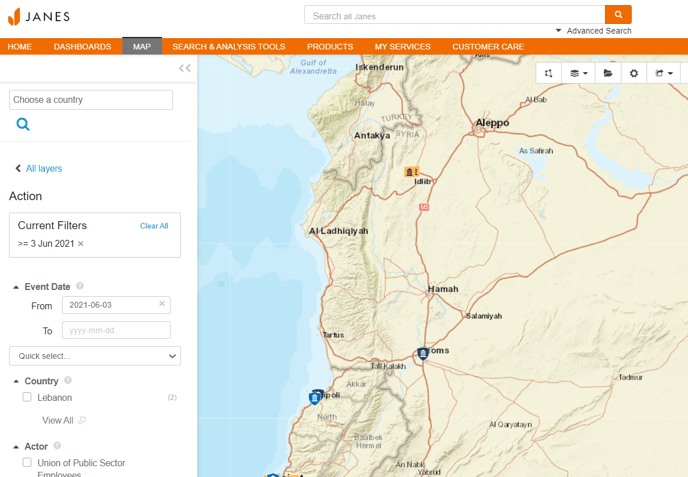Image resolution: width=688 pixels, height=477 pixels.
Task: Click the All layers link
Action: (x=44, y=169)
